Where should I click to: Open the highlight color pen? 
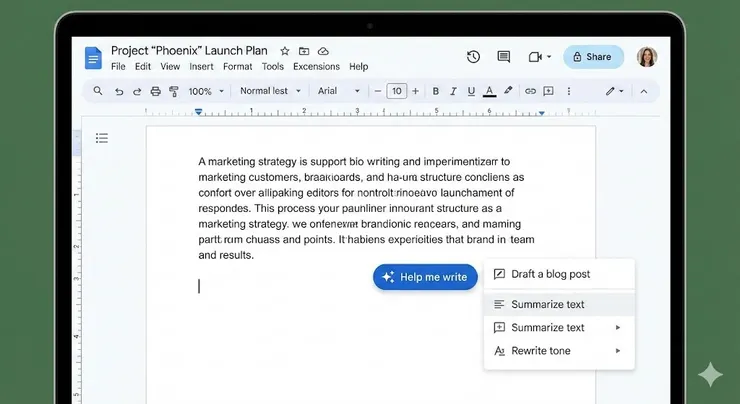508,90
